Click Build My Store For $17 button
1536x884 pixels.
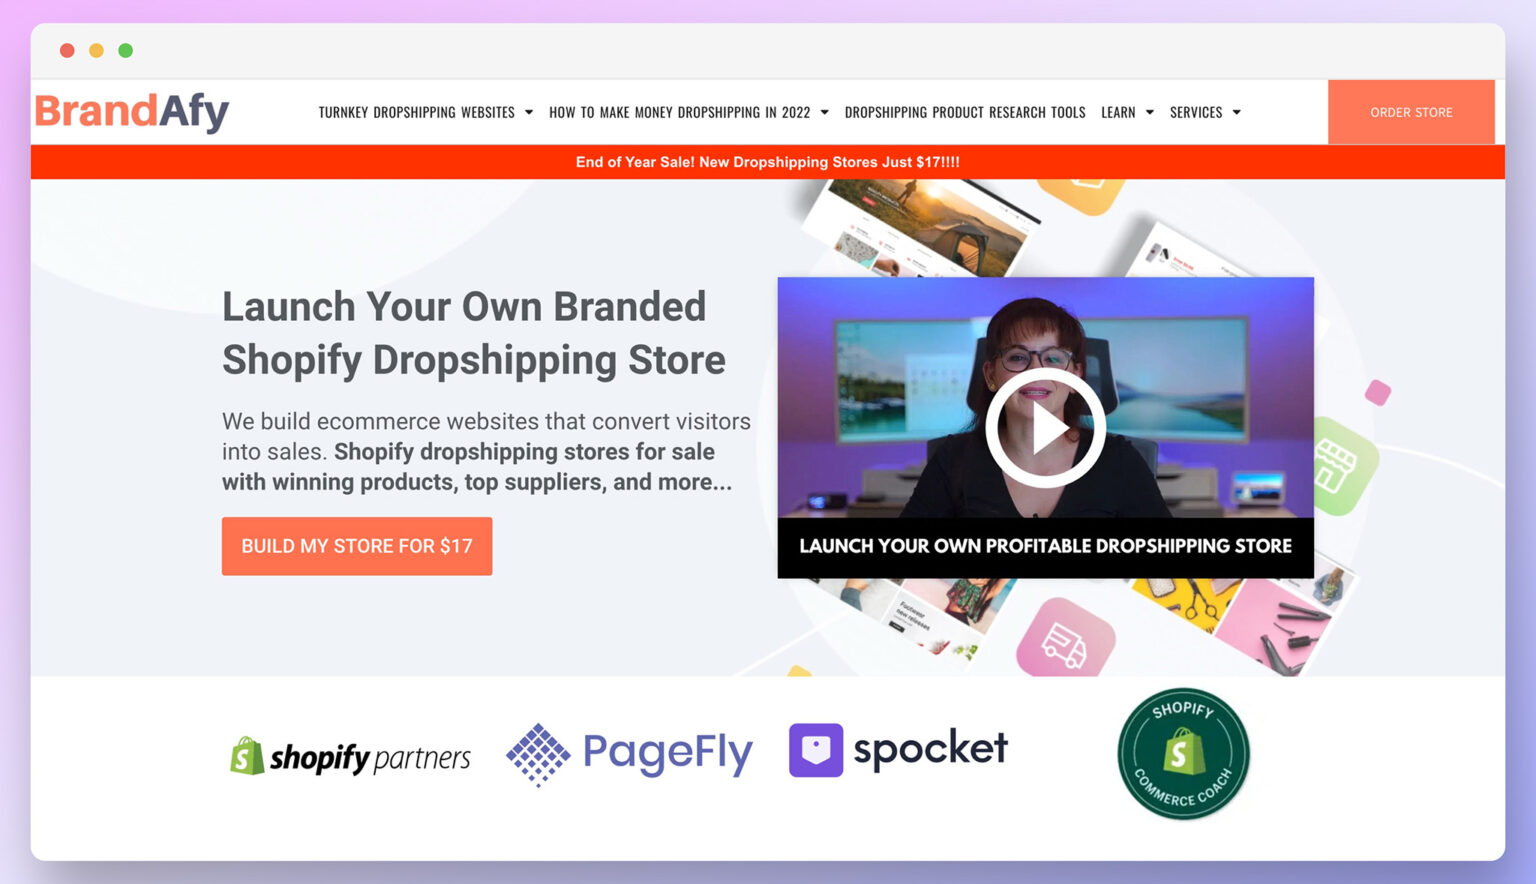click(x=357, y=546)
